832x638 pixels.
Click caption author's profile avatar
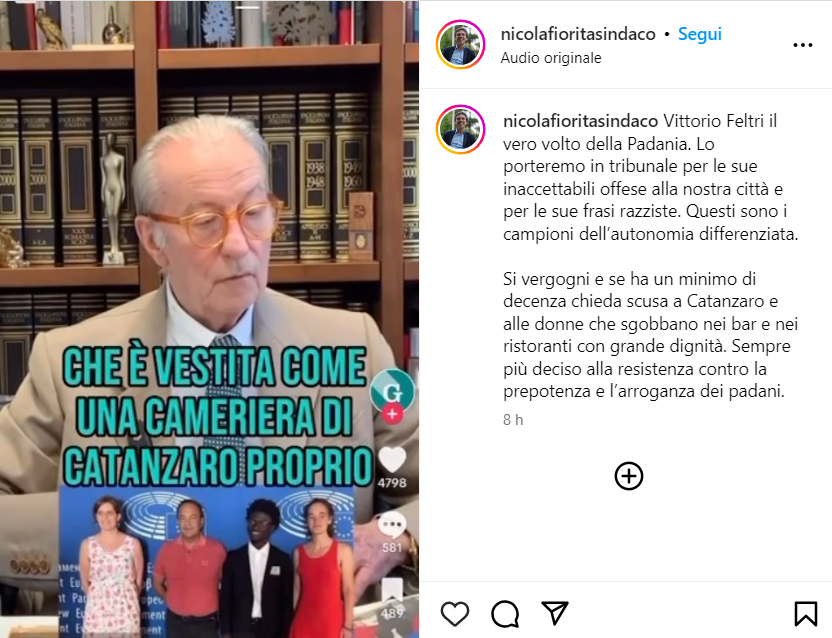460,130
